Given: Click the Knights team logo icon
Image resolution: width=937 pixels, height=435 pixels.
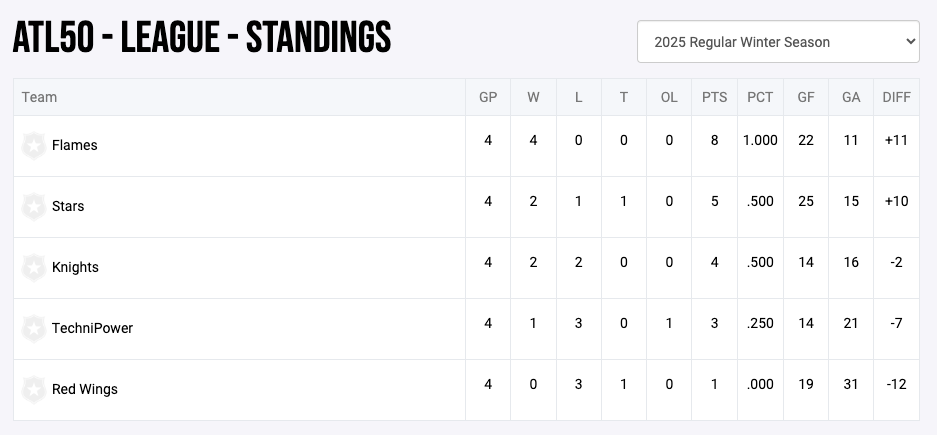Looking at the screenshot, I should [34, 268].
